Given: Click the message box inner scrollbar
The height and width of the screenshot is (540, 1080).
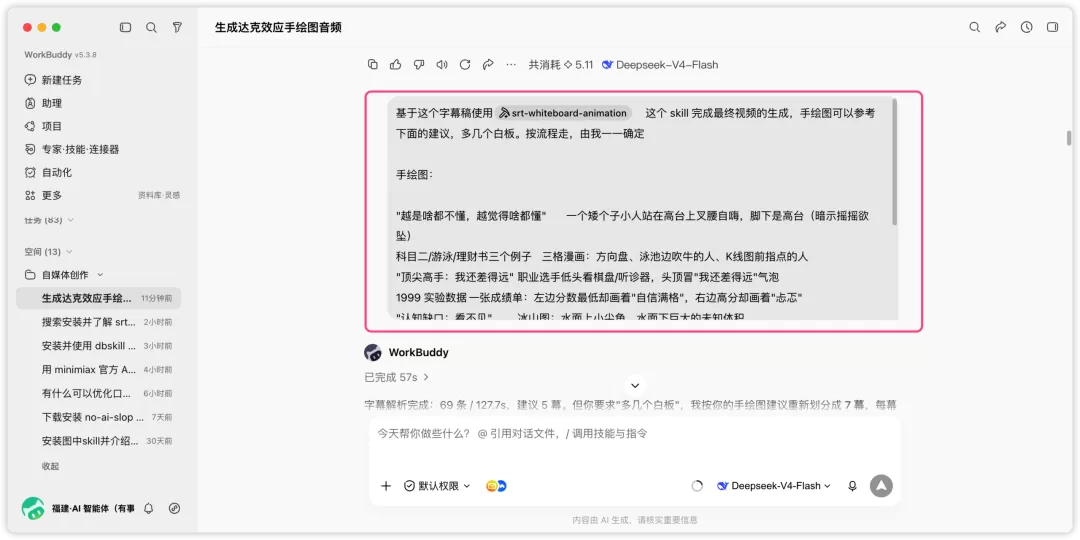Looking at the screenshot, I should tap(894, 162).
